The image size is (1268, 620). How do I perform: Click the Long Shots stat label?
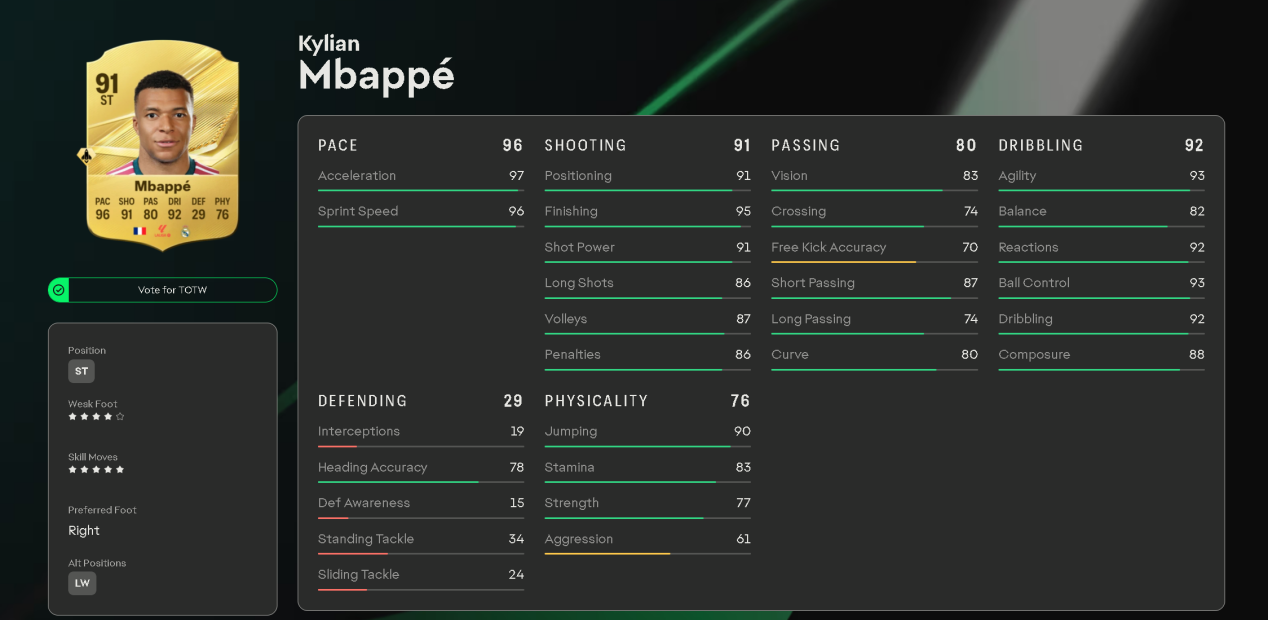click(x=579, y=283)
